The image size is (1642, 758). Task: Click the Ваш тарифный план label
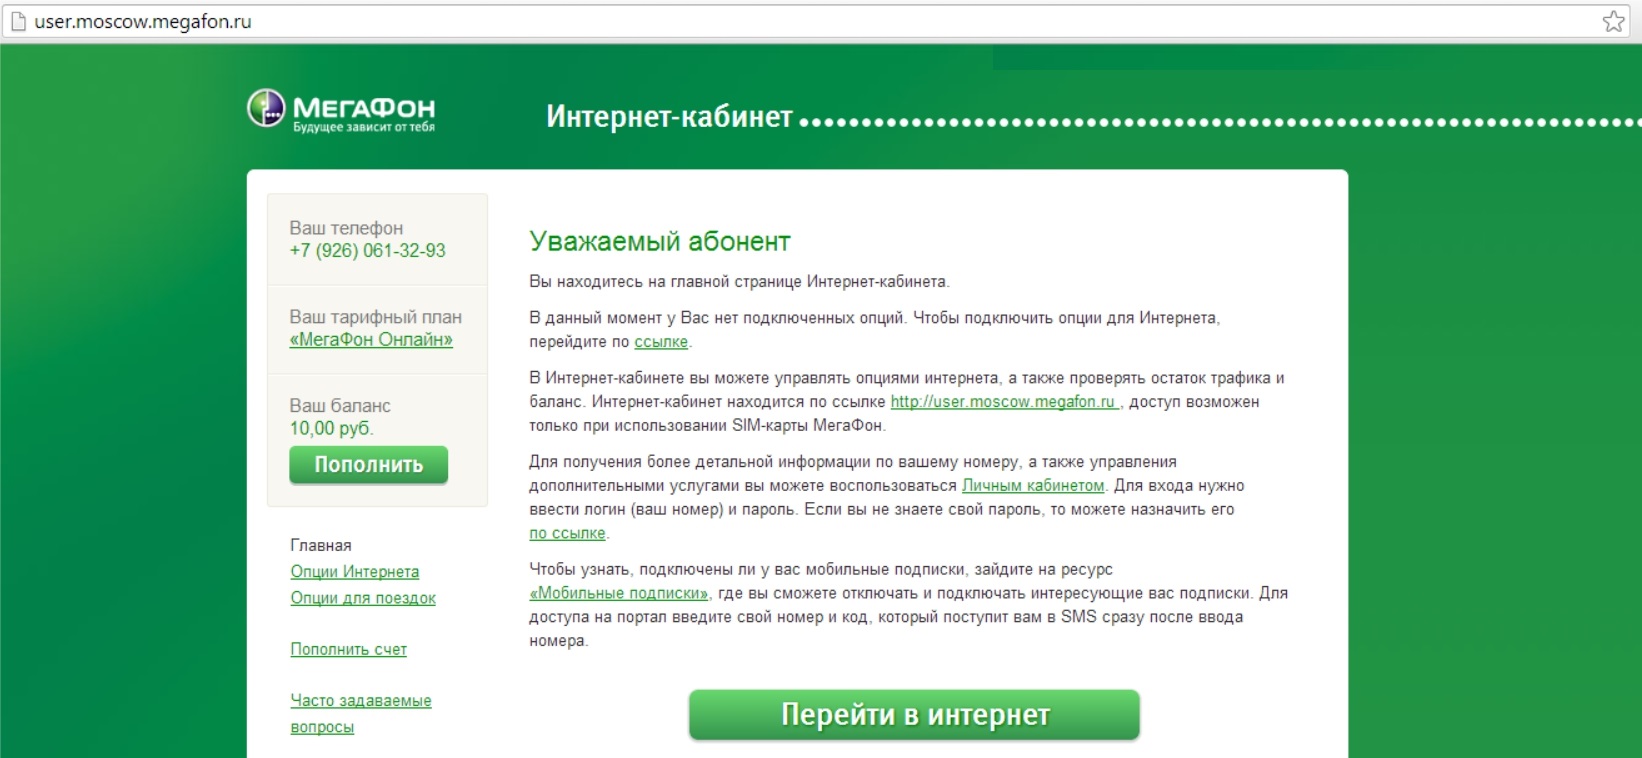click(376, 317)
